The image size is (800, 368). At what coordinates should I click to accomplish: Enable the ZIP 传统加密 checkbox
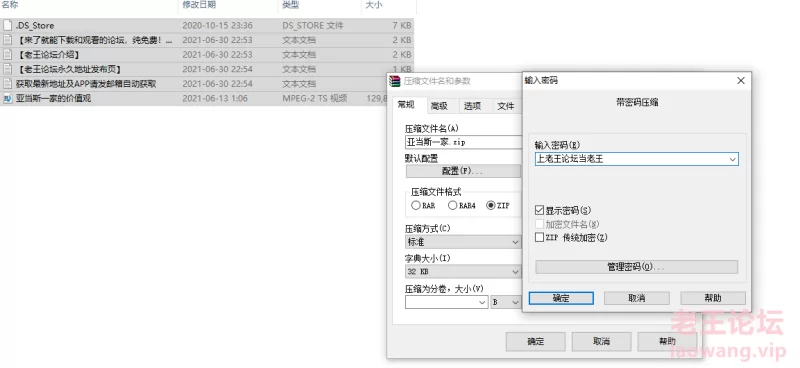click(x=539, y=237)
